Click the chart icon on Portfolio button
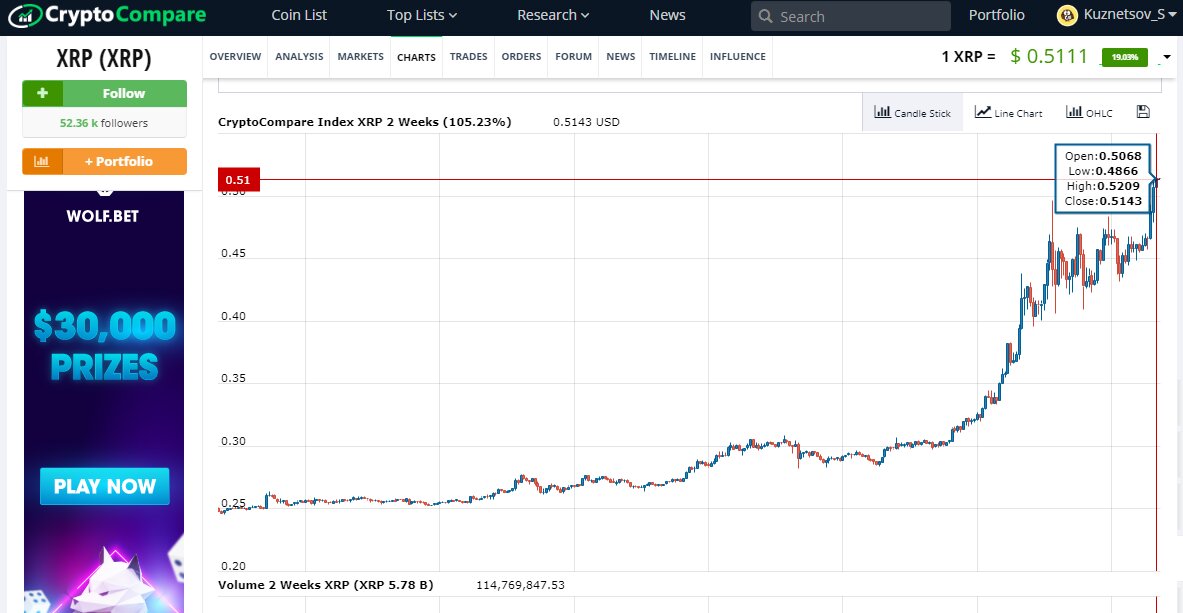 [x=42, y=162]
